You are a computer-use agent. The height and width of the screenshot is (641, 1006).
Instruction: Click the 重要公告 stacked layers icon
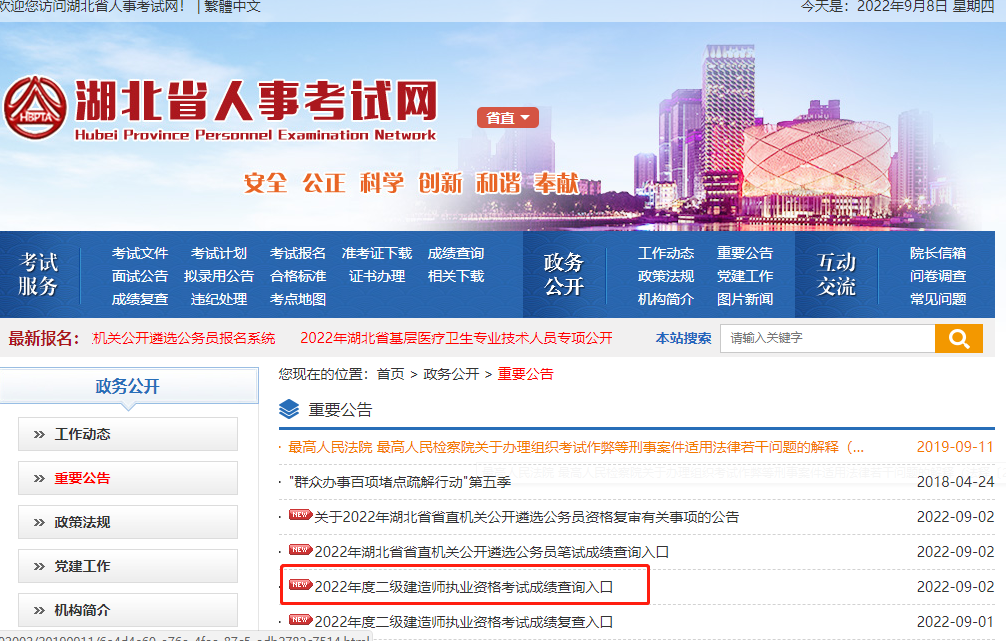click(x=289, y=409)
